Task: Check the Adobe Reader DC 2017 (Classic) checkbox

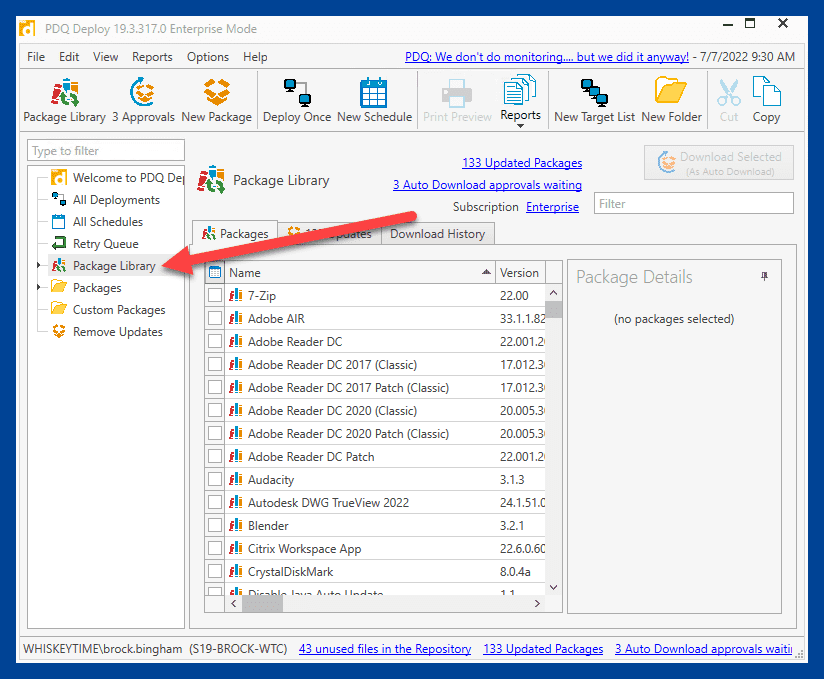Action: coord(214,365)
